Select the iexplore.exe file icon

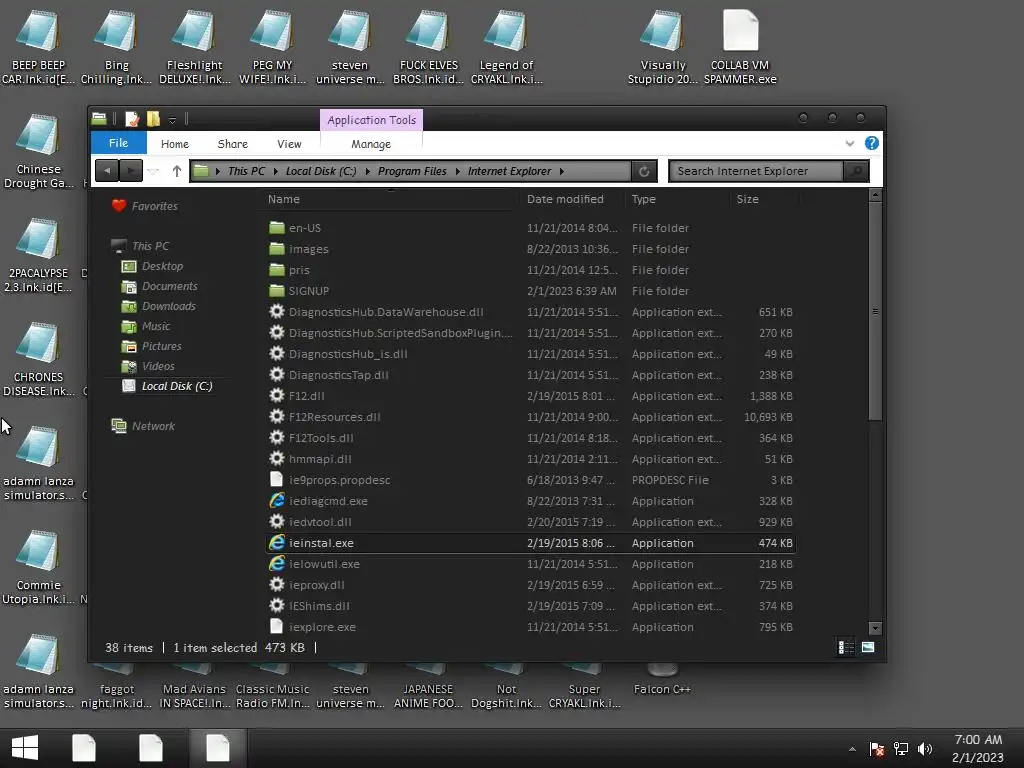pyautogui.click(x=277, y=626)
